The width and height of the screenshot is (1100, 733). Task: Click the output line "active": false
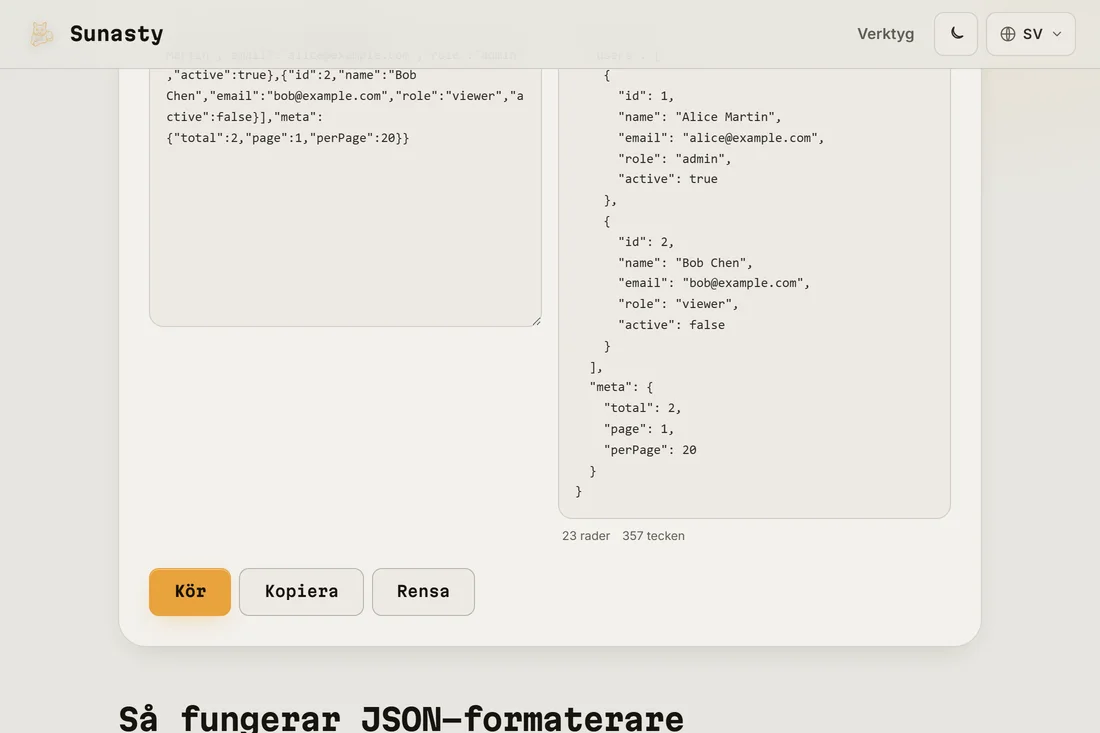coord(671,325)
